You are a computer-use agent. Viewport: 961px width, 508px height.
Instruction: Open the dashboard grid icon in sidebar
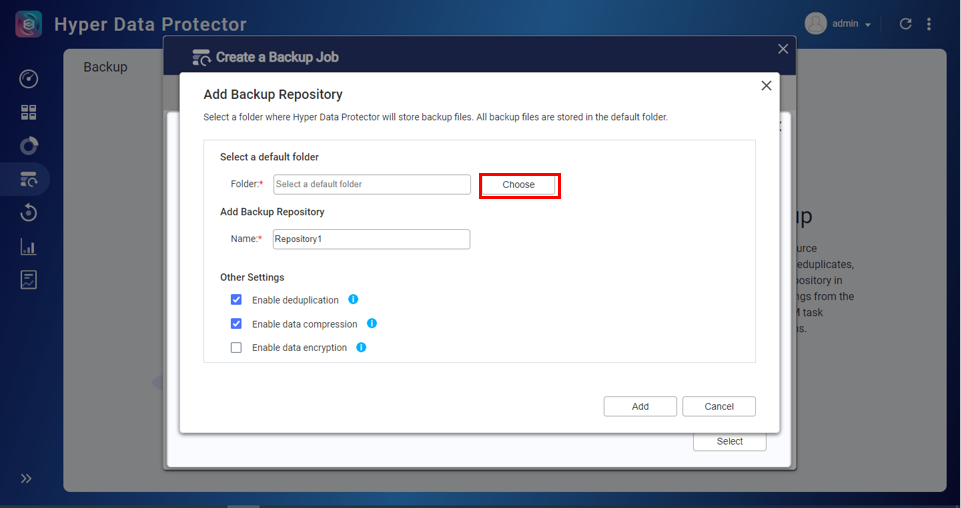coord(28,113)
